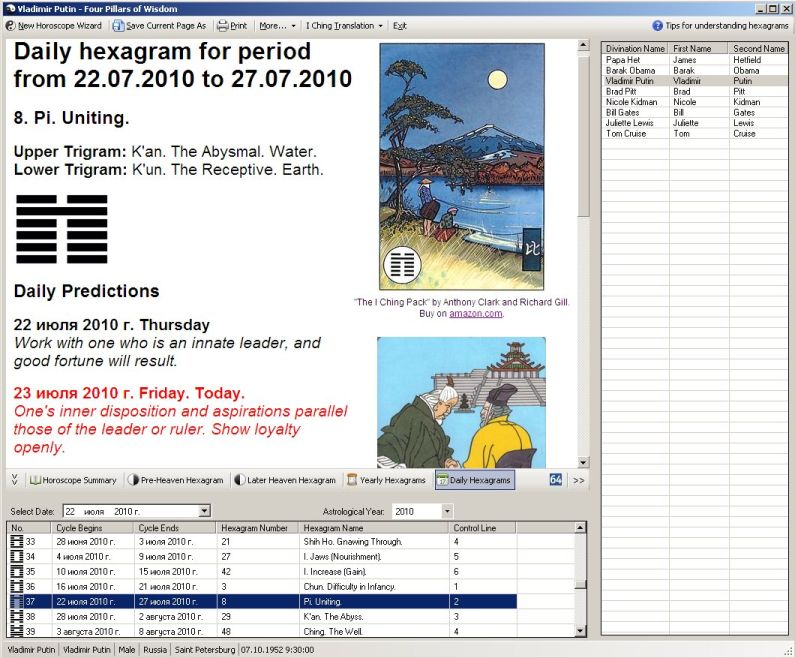Click the >> tab overflow arrow

click(x=578, y=480)
